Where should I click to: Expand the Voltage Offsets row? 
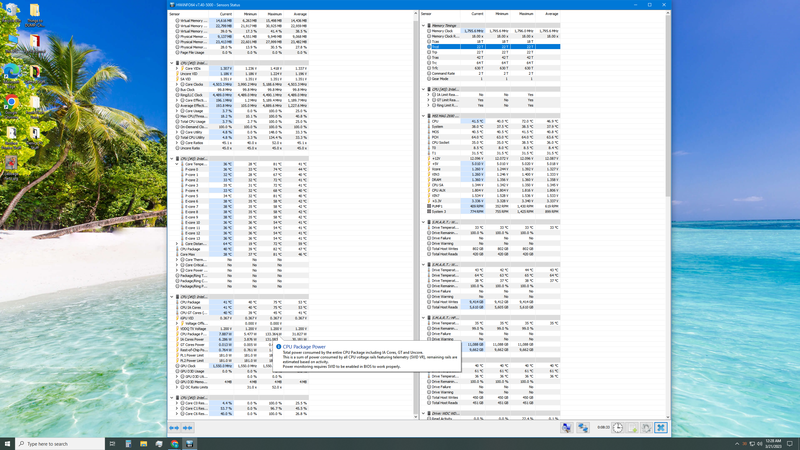click(x=177, y=323)
